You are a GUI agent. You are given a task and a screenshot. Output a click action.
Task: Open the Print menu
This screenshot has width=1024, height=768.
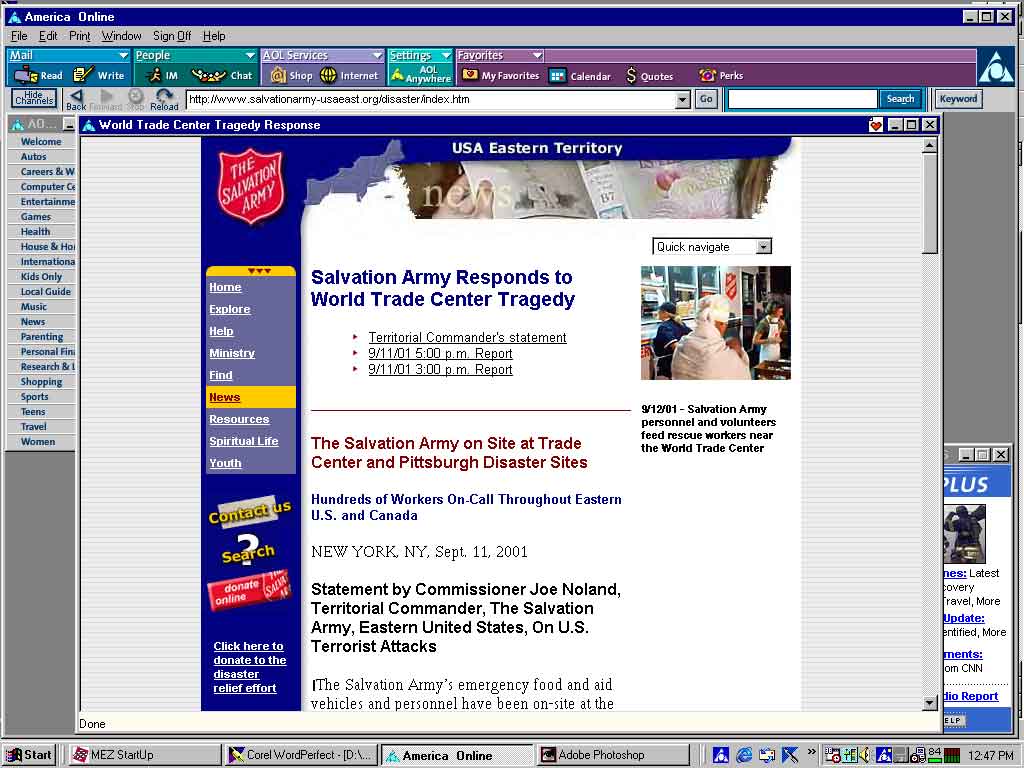80,36
